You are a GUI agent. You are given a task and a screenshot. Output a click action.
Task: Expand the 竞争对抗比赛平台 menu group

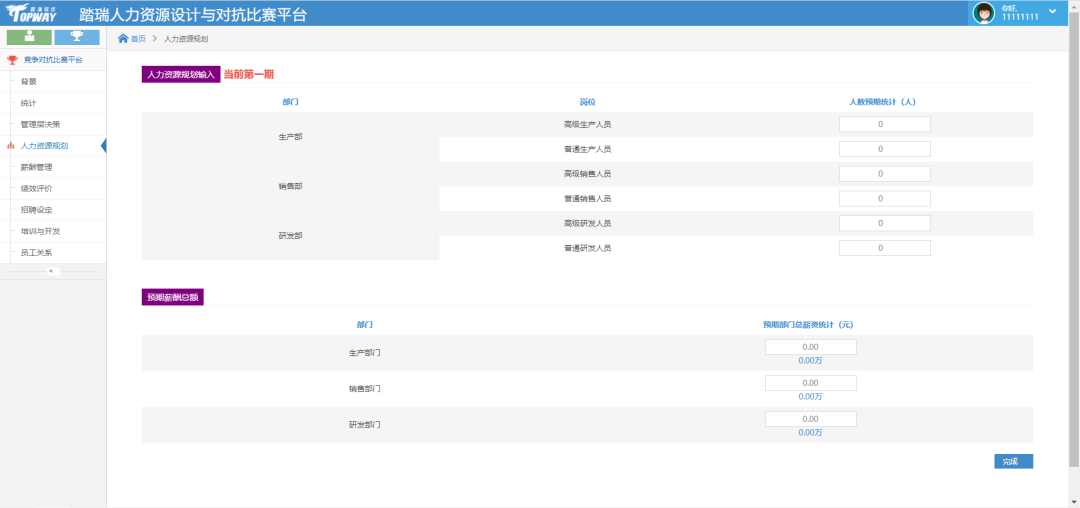[54, 60]
